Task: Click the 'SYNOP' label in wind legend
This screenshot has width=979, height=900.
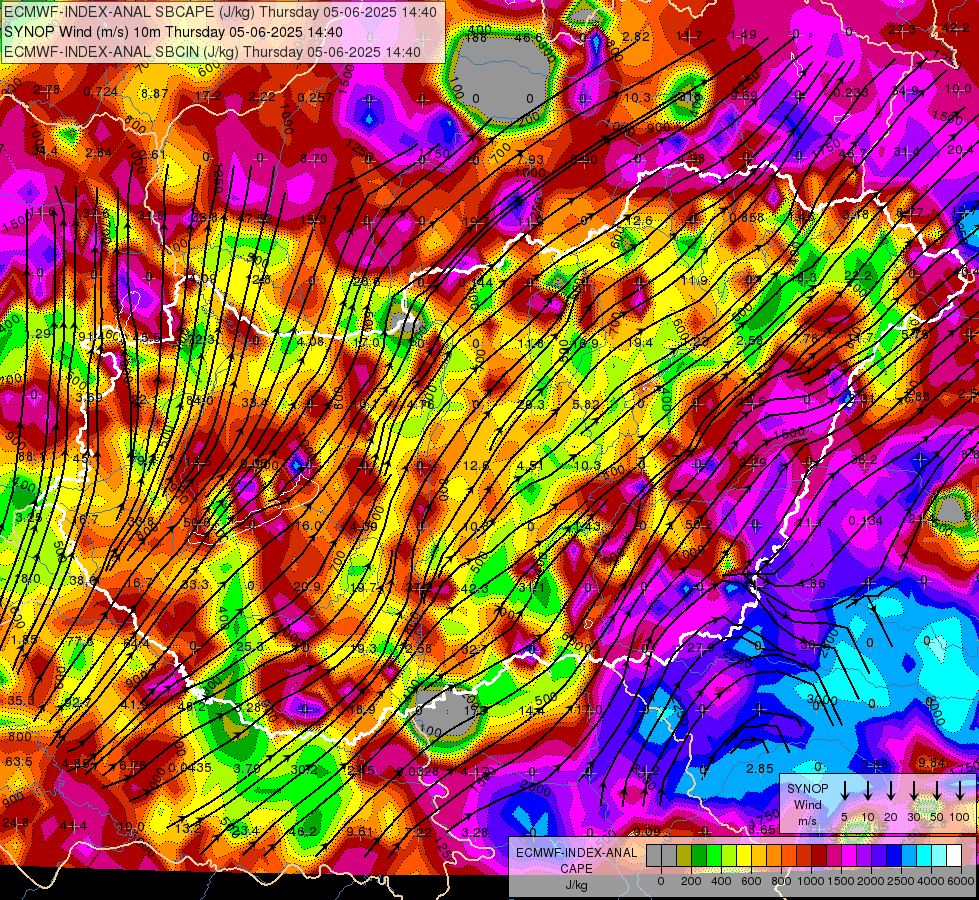Action: [807, 789]
